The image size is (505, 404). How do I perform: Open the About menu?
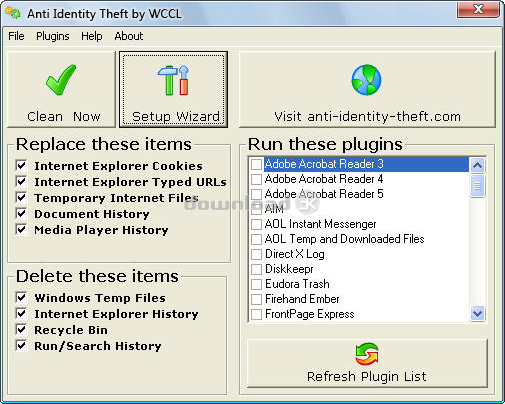coord(129,36)
